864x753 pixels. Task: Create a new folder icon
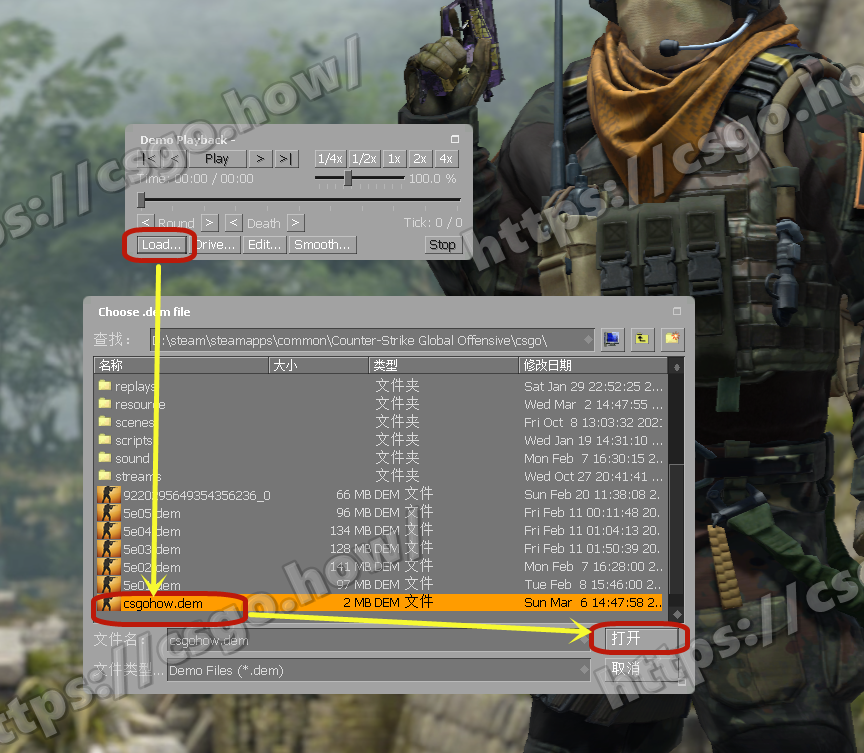[672, 339]
